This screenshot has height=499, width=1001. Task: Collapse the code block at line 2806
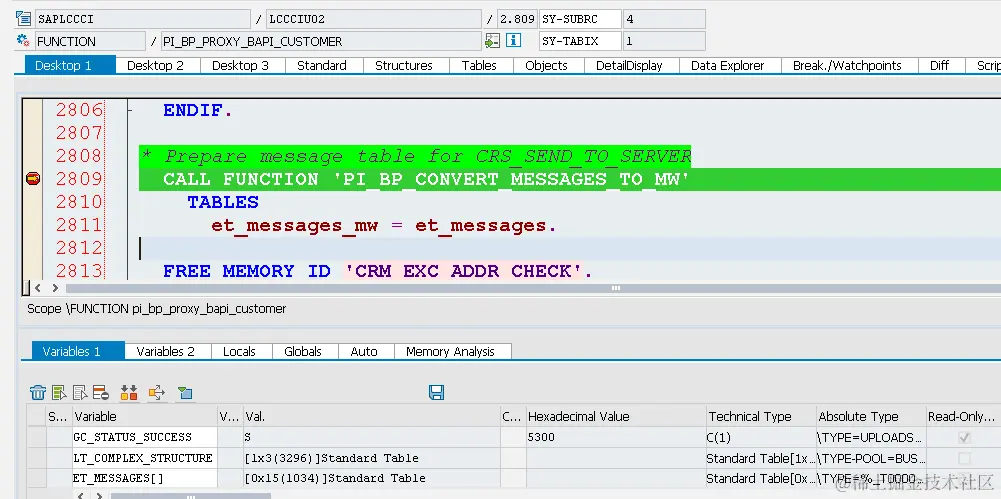point(130,110)
